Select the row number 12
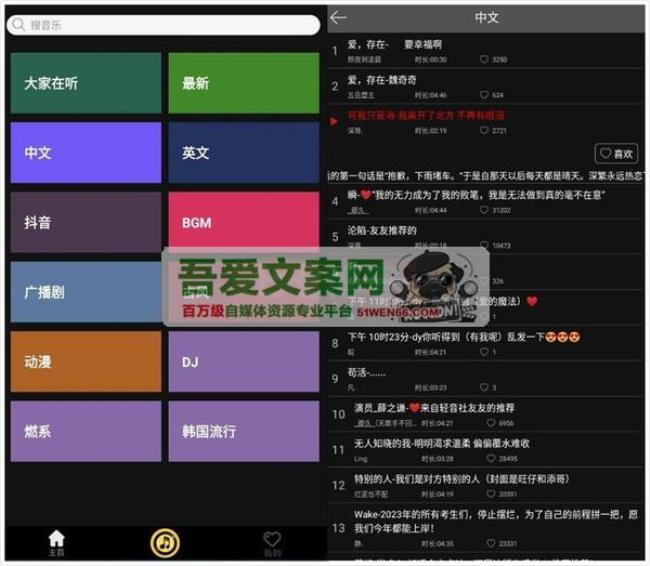This screenshot has width=650, height=566. [339, 486]
